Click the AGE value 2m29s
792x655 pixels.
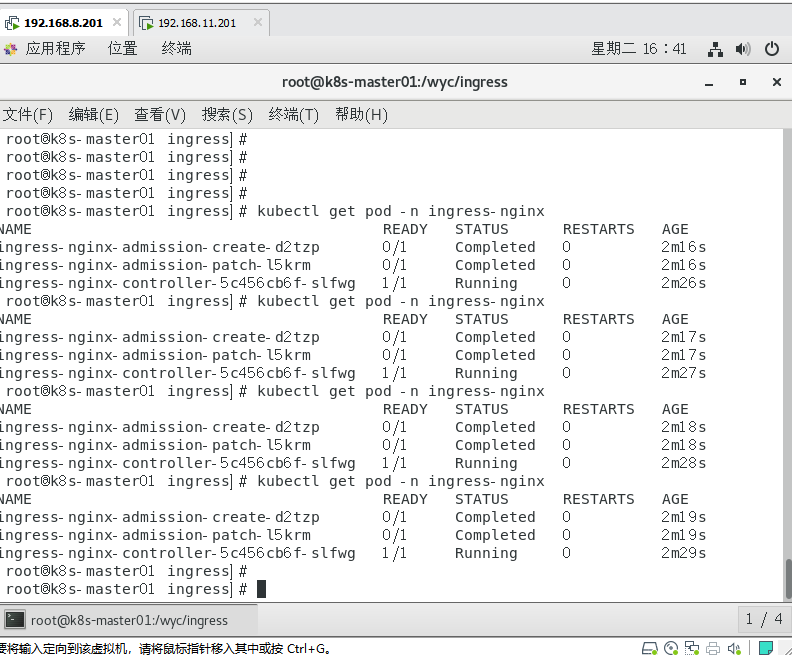pos(683,553)
